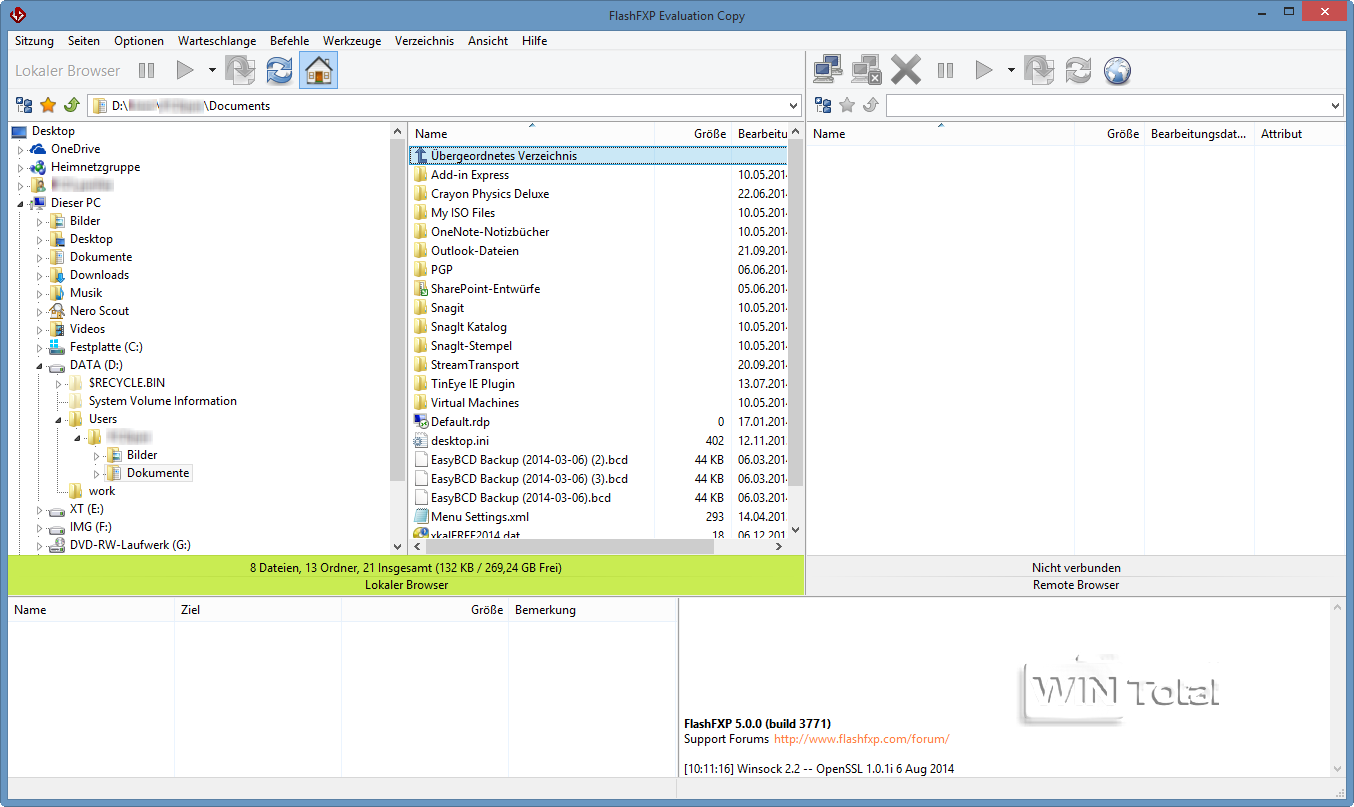The height and width of the screenshot is (807, 1354).
Task: Open the remote path combo box dropdown
Action: click(x=1336, y=105)
